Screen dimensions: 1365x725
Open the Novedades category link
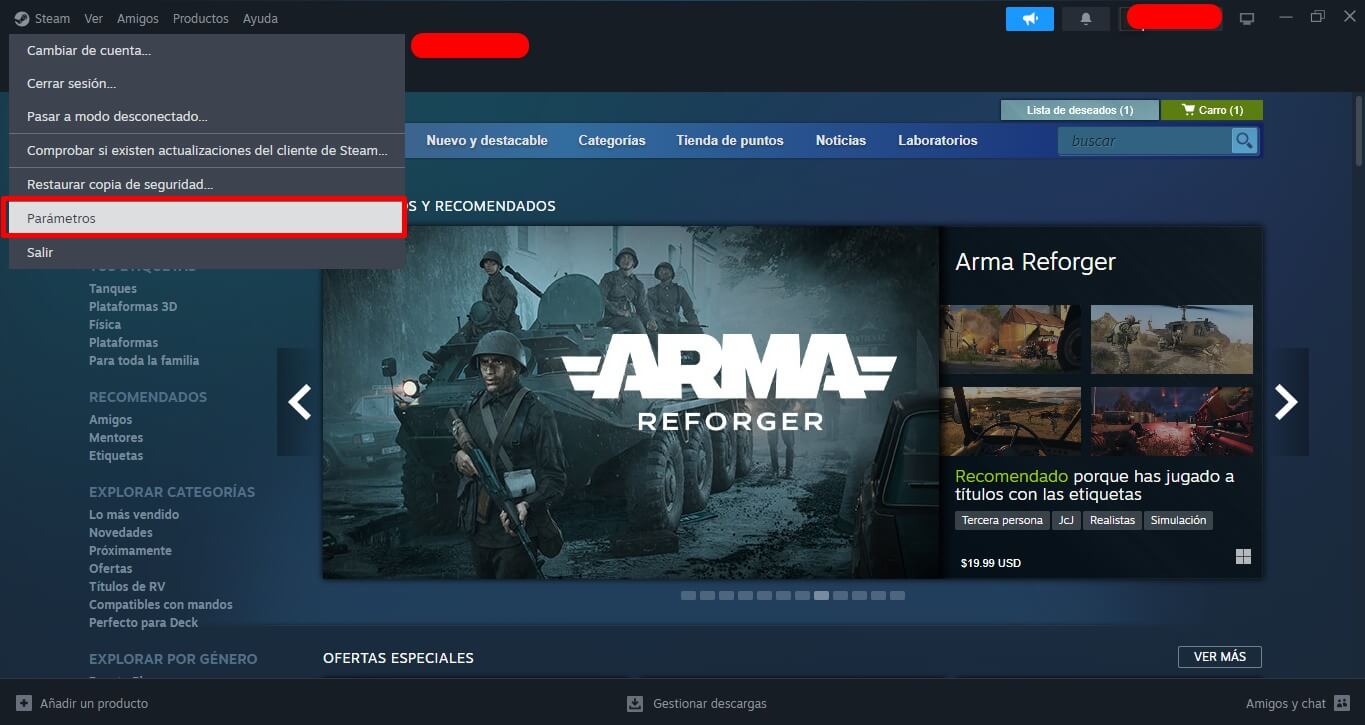(x=121, y=533)
